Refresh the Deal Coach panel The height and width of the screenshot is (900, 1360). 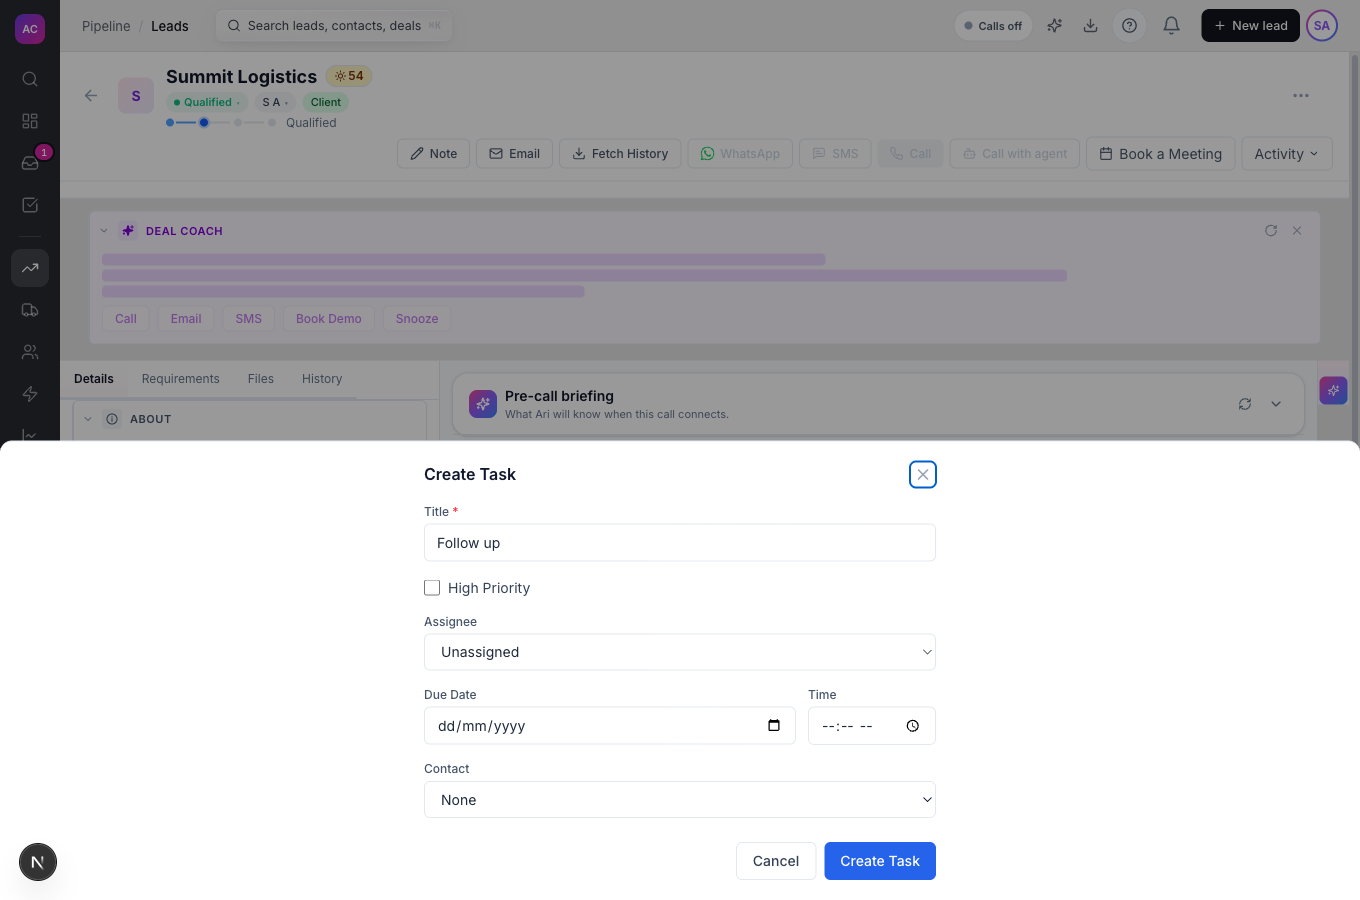pyautogui.click(x=1271, y=231)
